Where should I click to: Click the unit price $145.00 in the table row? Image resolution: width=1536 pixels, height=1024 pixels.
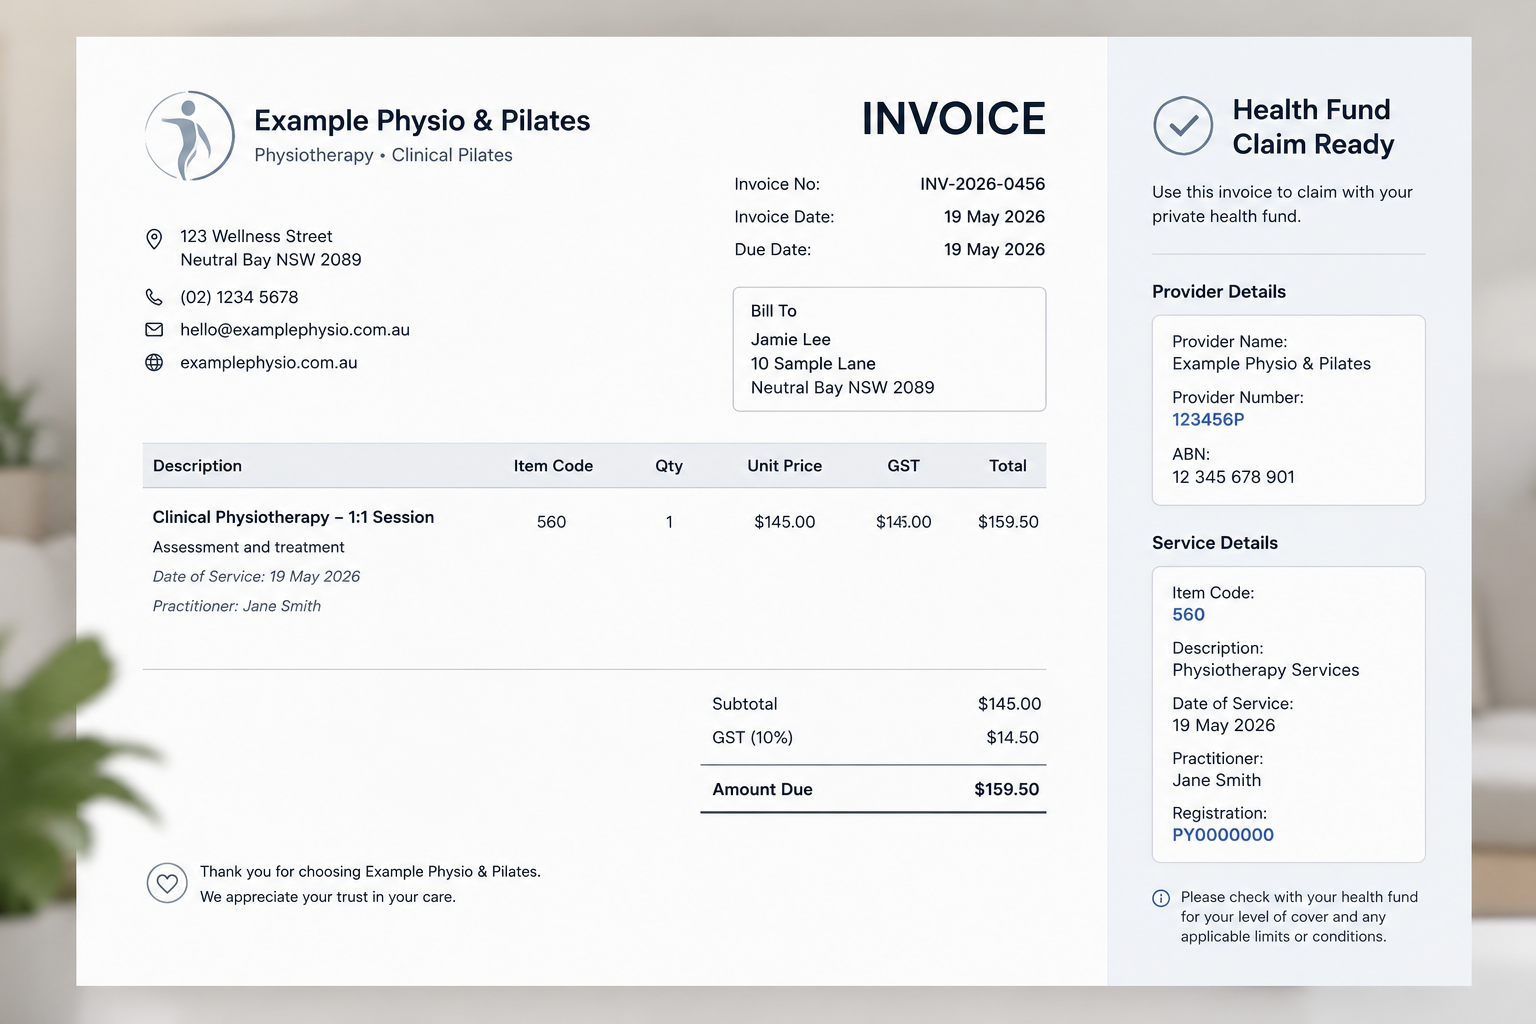pos(785,522)
